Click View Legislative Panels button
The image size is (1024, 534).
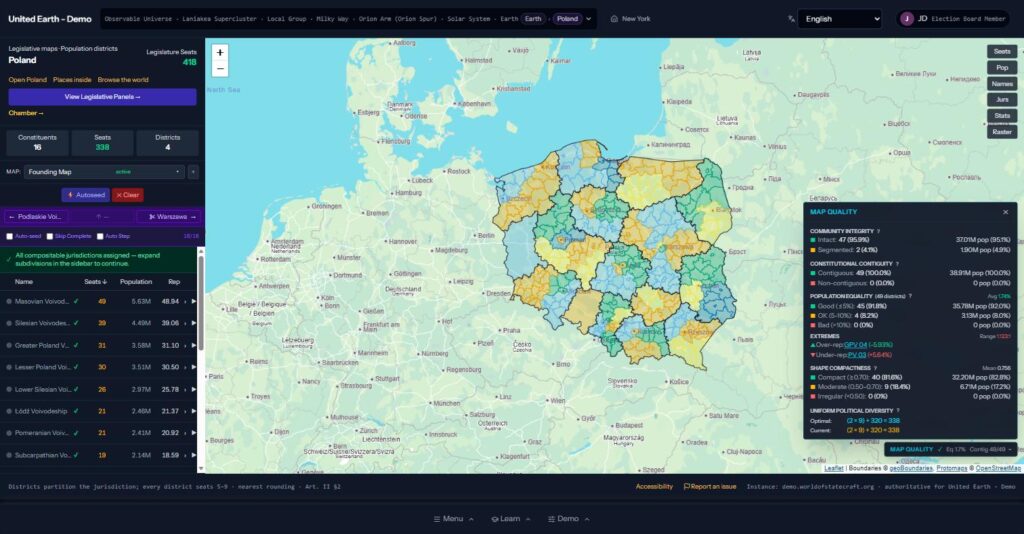tap(103, 97)
